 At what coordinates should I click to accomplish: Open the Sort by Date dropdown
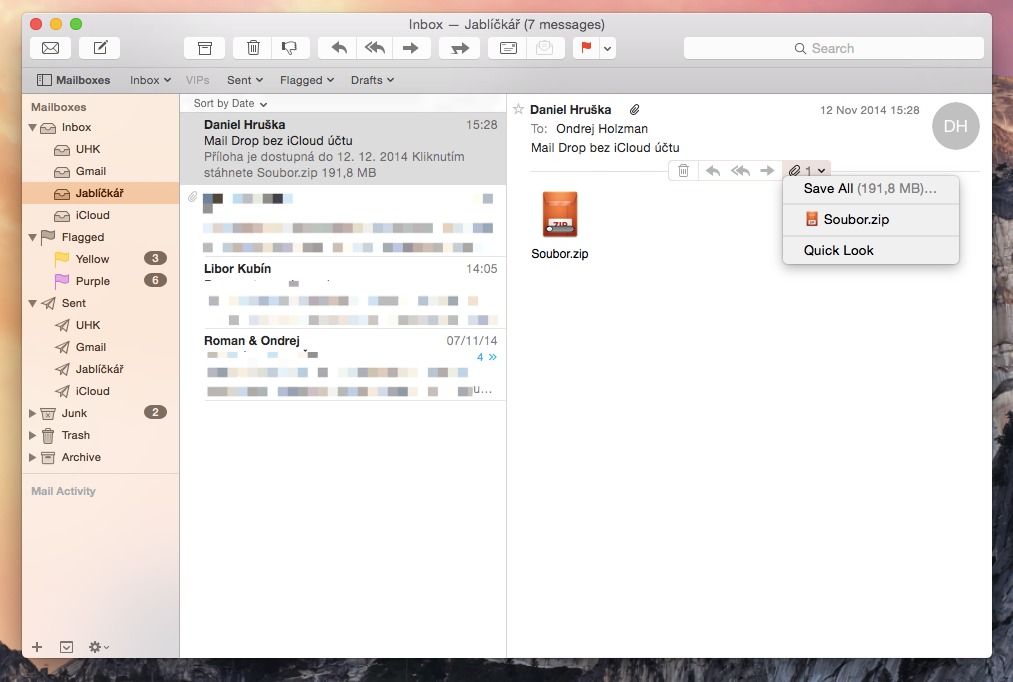coord(229,103)
